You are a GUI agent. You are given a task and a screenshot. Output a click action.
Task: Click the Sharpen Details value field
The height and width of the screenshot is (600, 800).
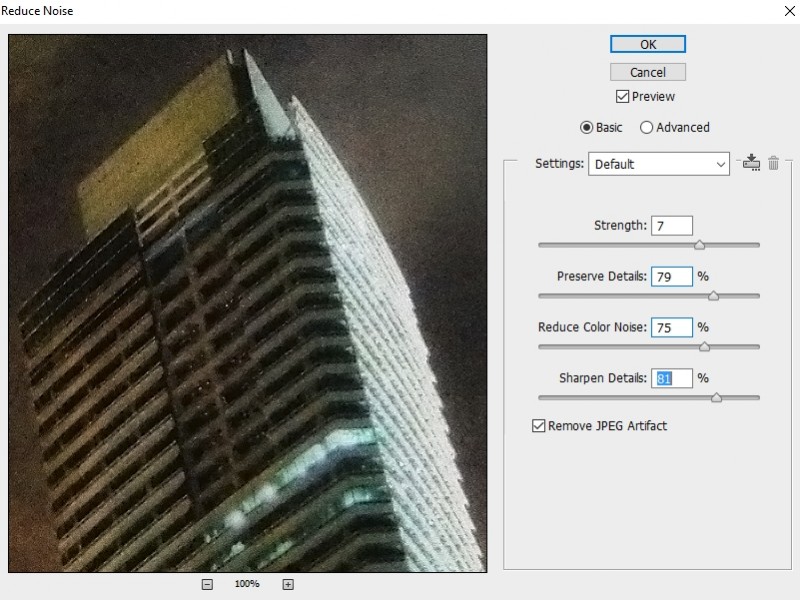point(671,378)
